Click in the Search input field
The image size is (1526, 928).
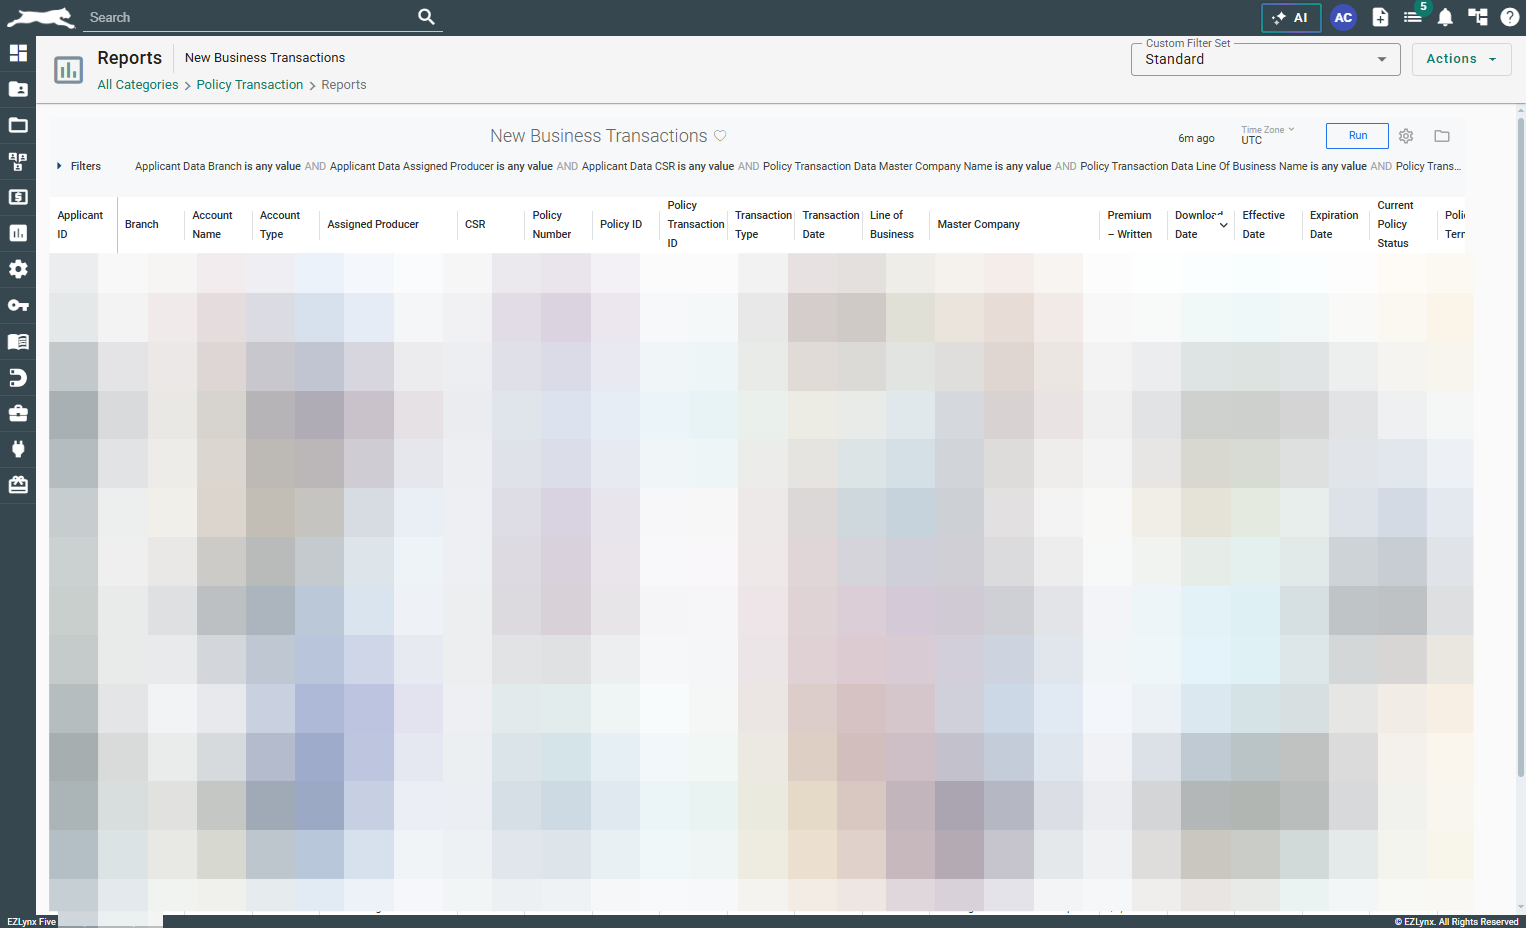[x=250, y=17]
